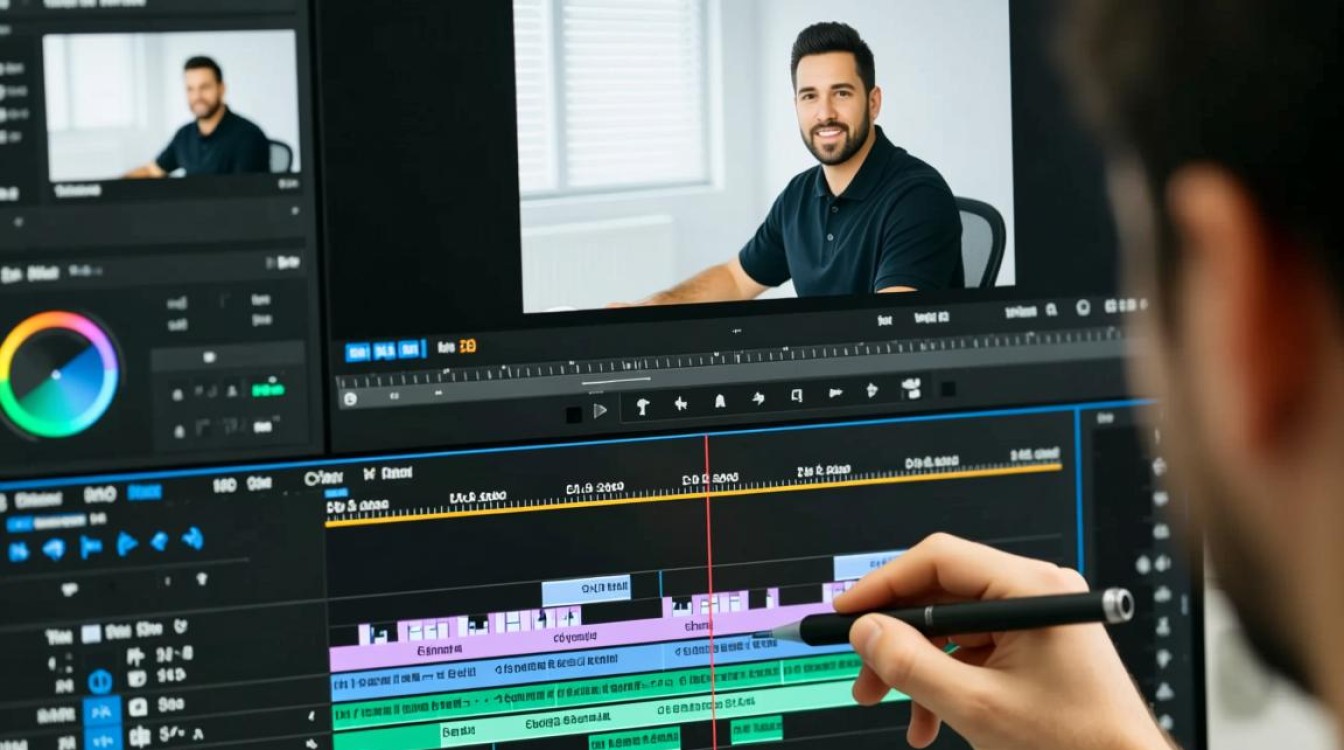
Task: Select the blue highlighted tab in timeline header
Action: (x=145, y=492)
